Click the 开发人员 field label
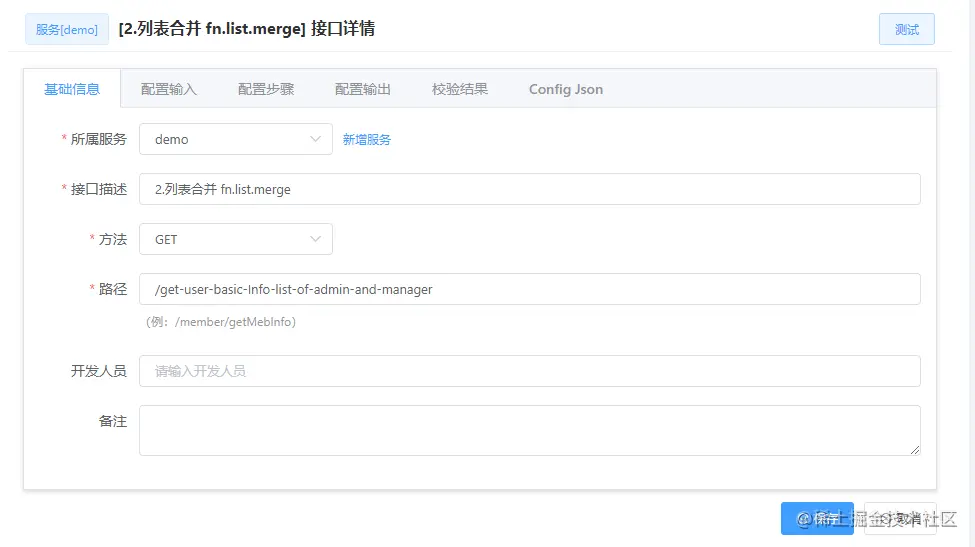 [98, 371]
